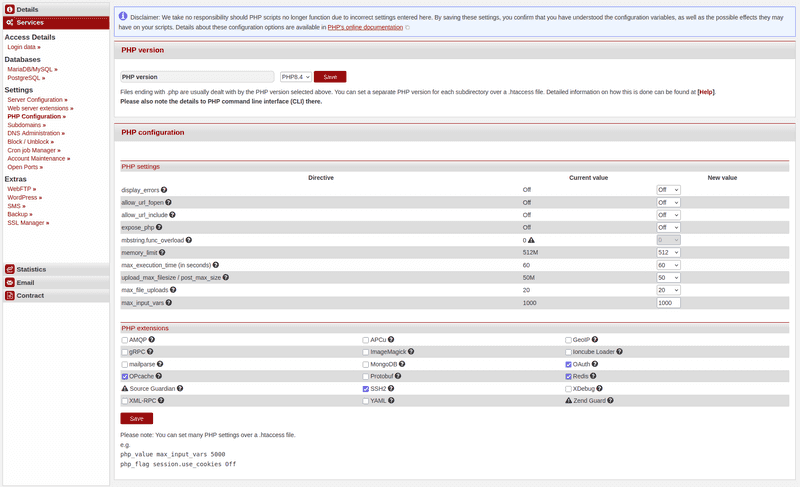Open memory_limit new value dropdown
Viewport: 800px width, 487px height.
pyautogui.click(x=667, y=252)
